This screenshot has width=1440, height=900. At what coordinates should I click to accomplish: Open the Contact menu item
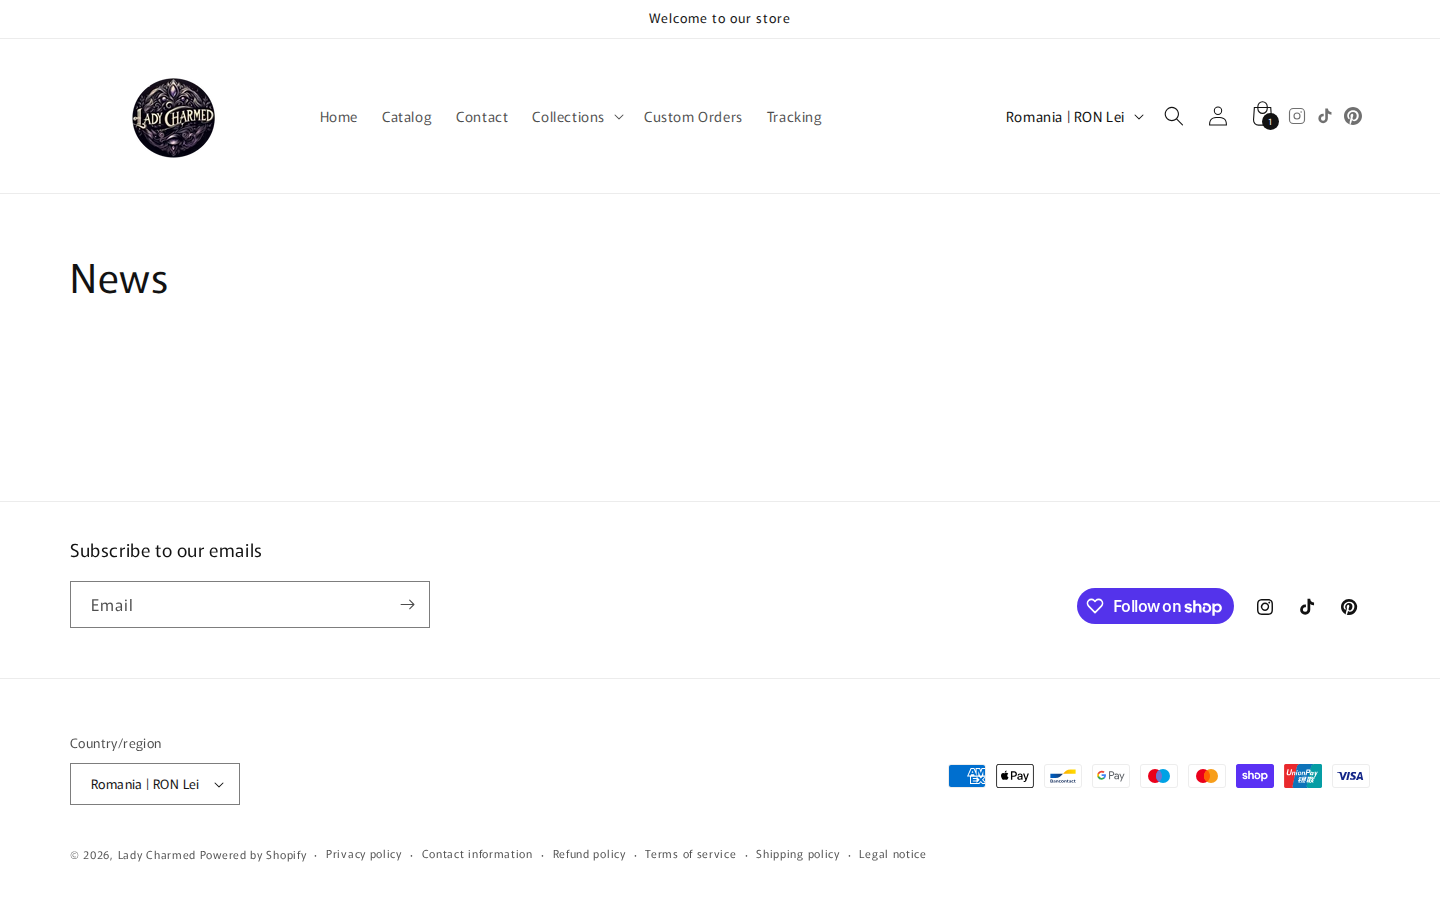coord(482,117)
